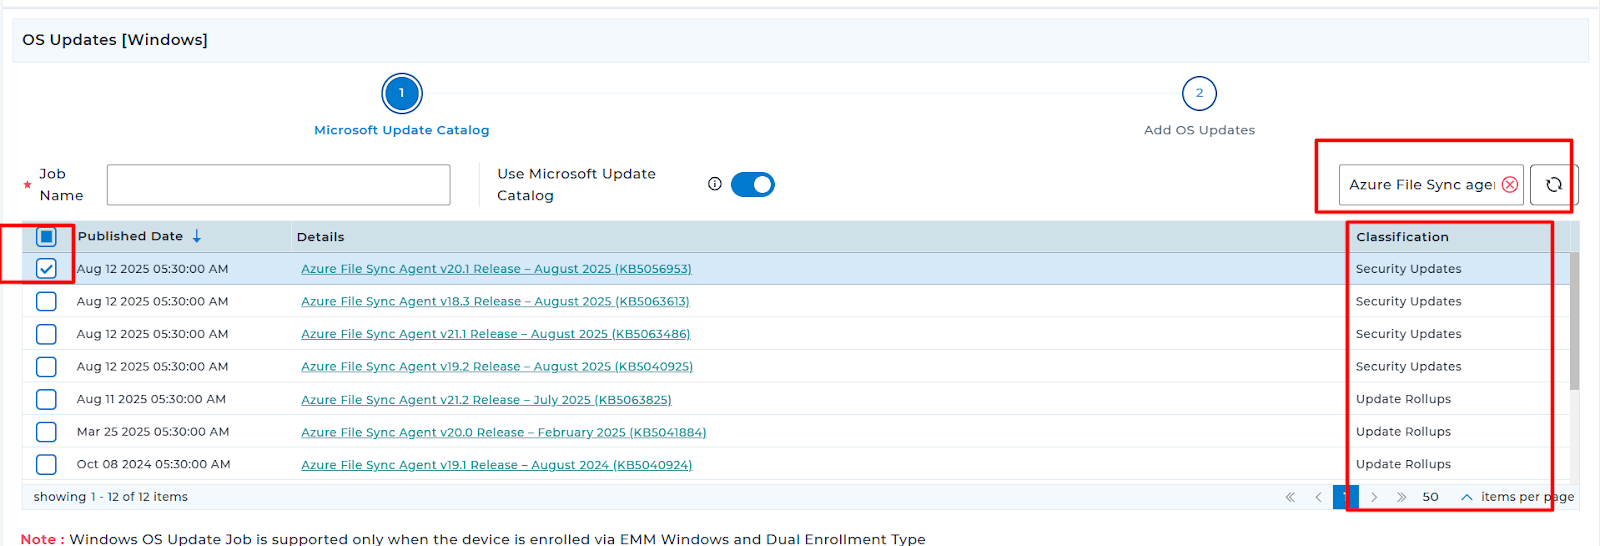Open the items per page dropdown
Viewport: 1600px width, 546px height.
[1466, 497]
